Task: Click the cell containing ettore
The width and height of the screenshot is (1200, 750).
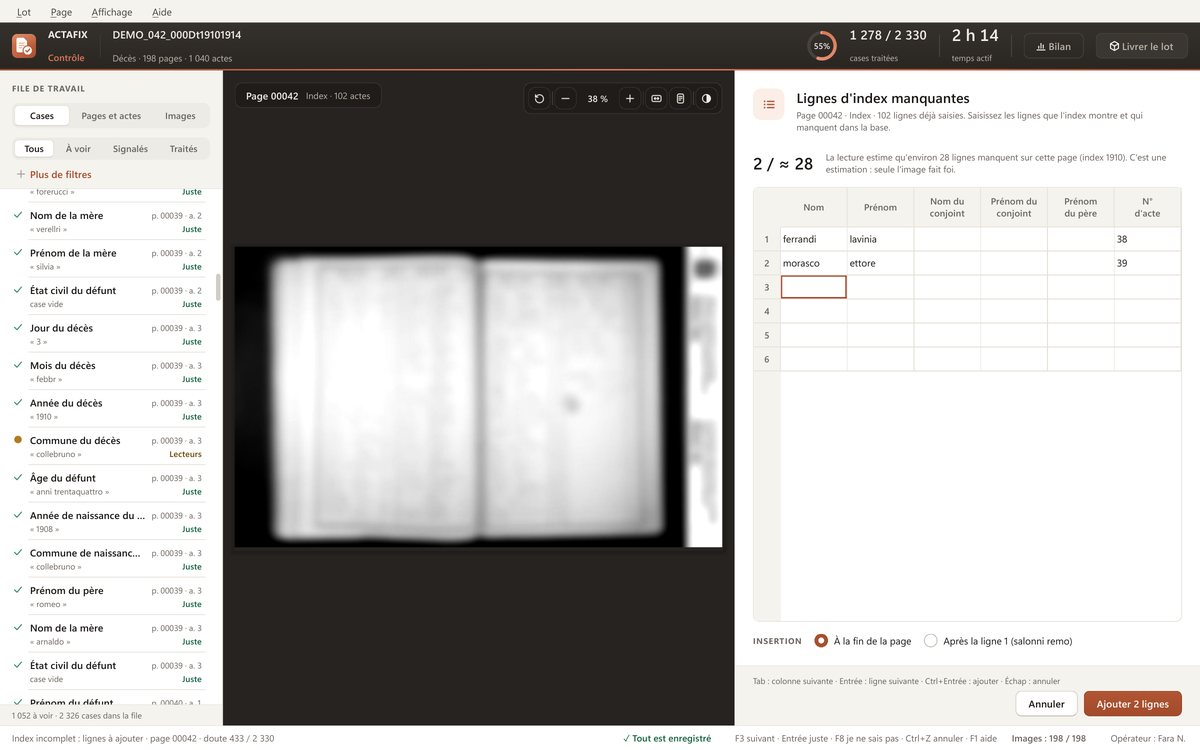Action: (880, 263)
